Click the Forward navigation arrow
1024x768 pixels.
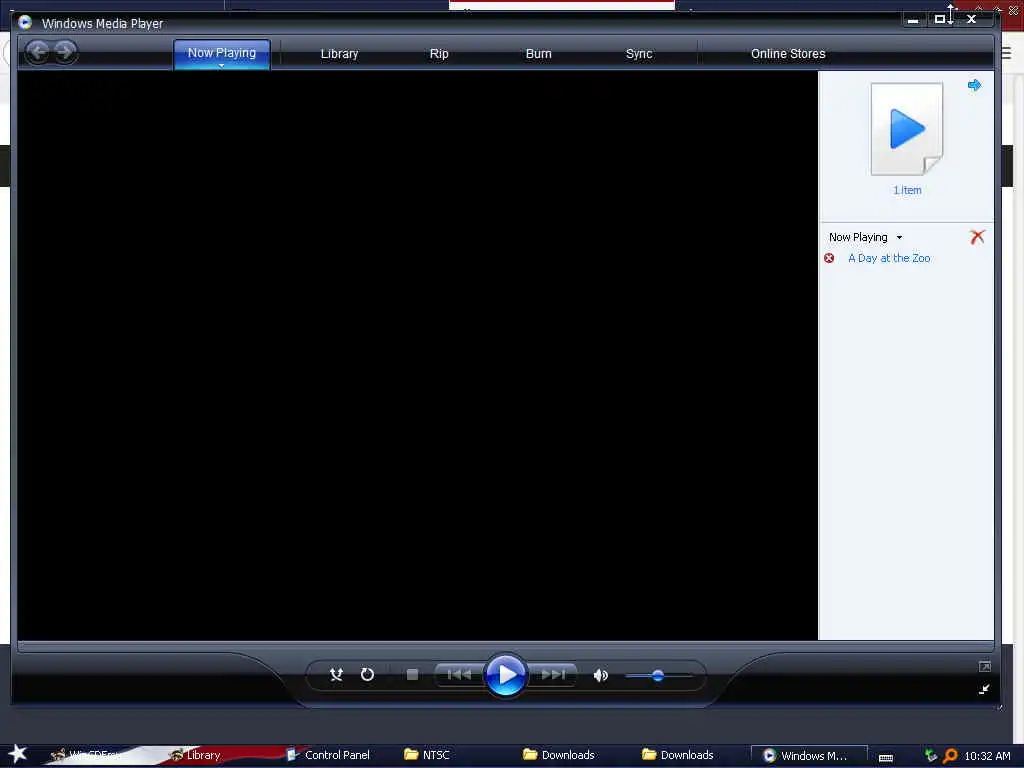point(65,52)
